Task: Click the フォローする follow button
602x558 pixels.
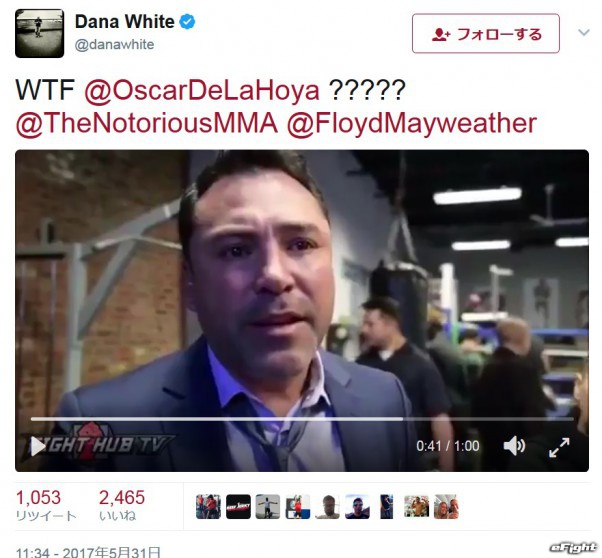Action: pyautogui.click(x=486, y=33)
